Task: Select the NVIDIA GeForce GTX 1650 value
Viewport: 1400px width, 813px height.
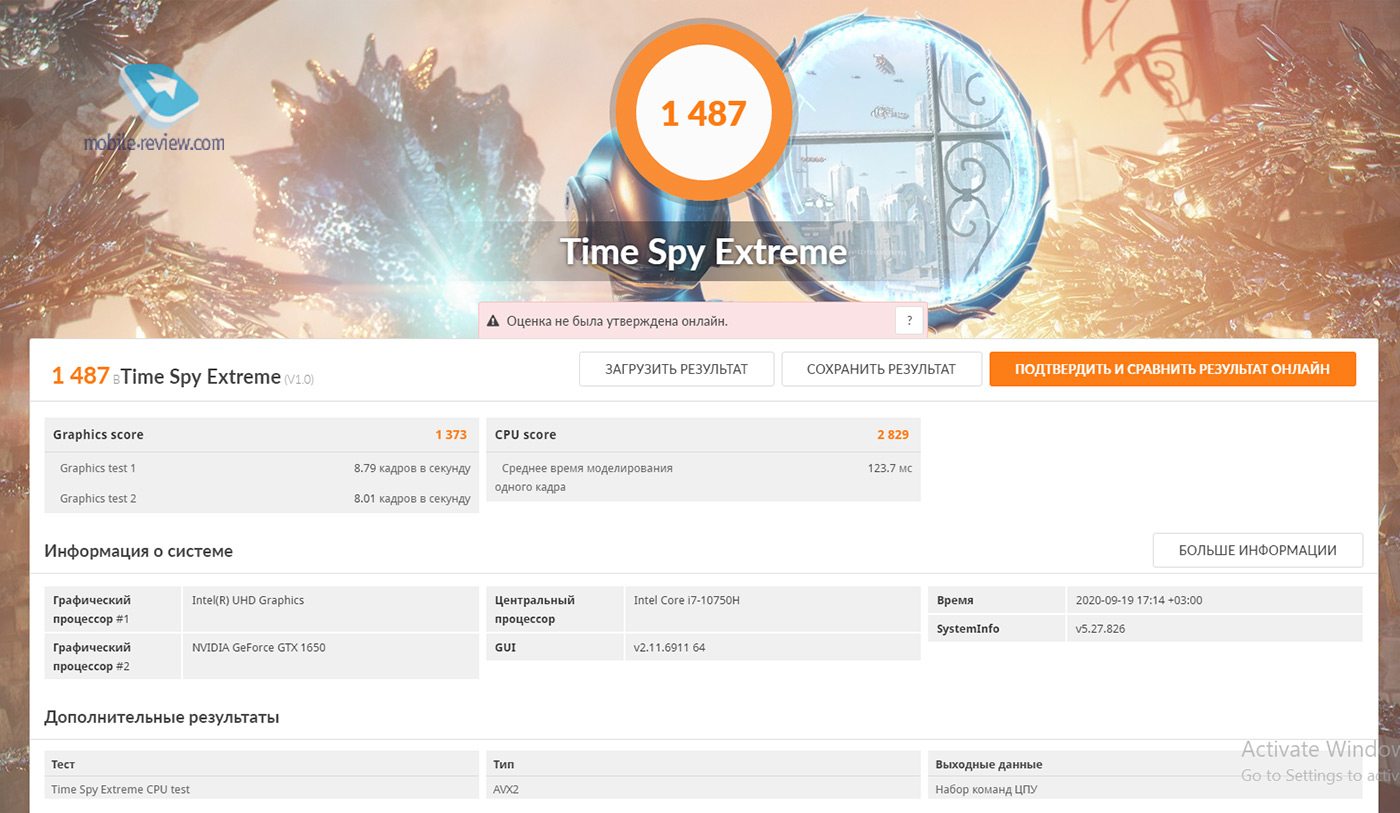Action: coord(259,647)
